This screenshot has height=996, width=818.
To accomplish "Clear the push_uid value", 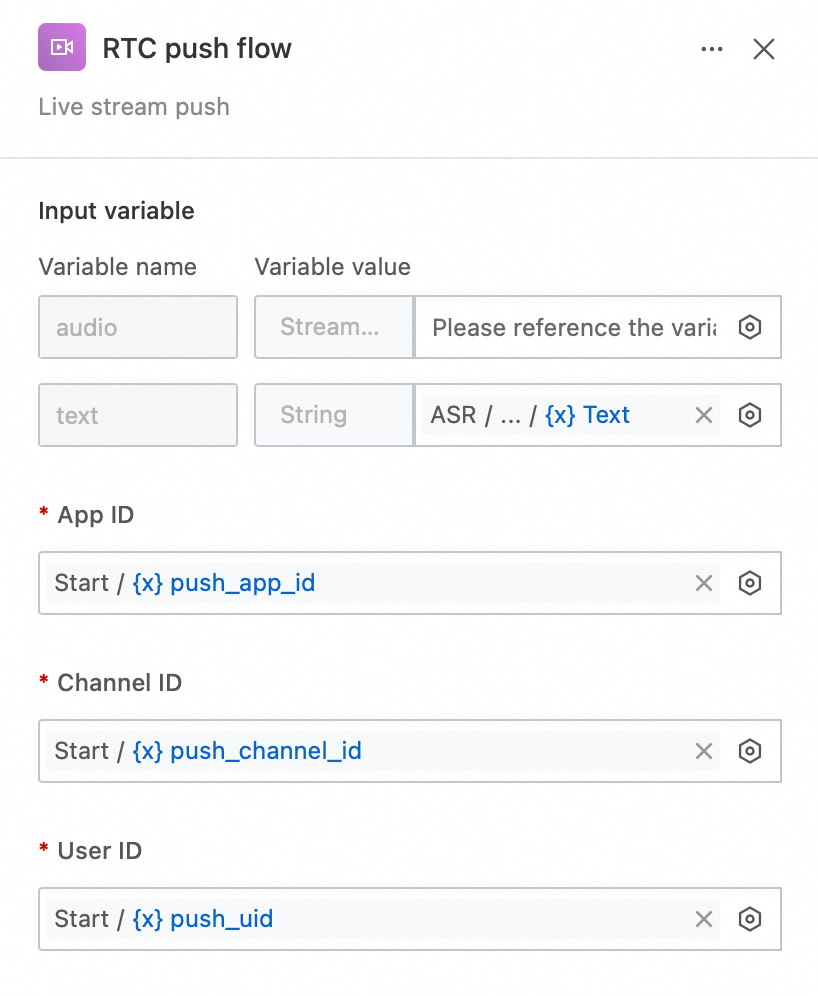I will coord(704,919).
